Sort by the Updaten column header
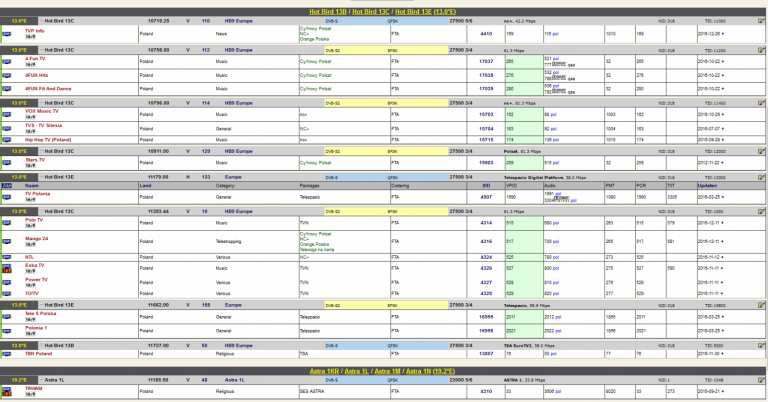The image size is (768, 402). [x=707, y=186]
